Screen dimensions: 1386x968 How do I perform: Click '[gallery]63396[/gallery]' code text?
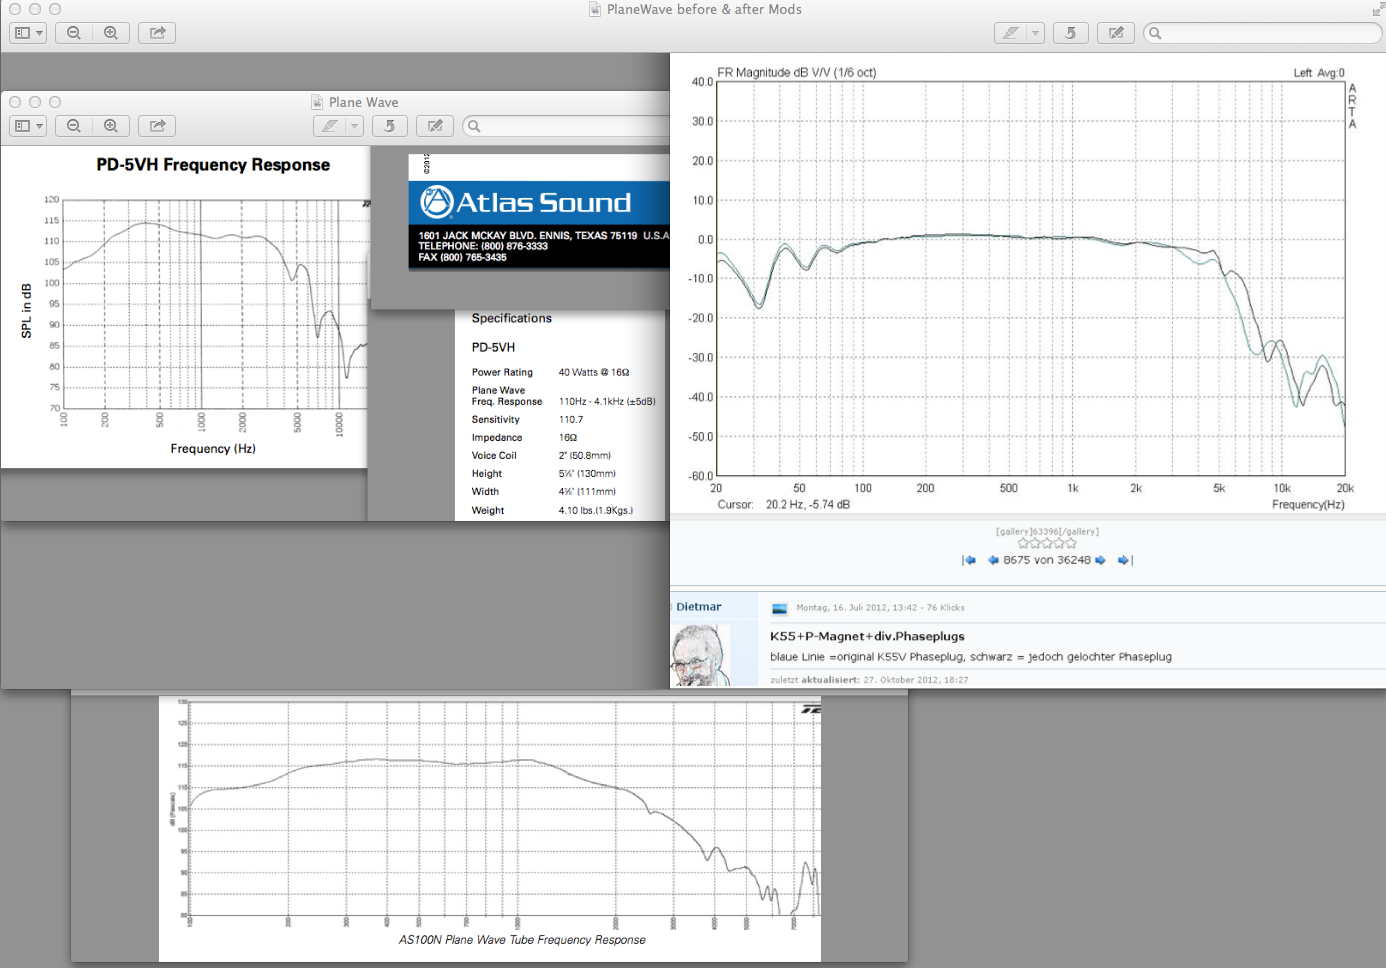point(1047,532)
